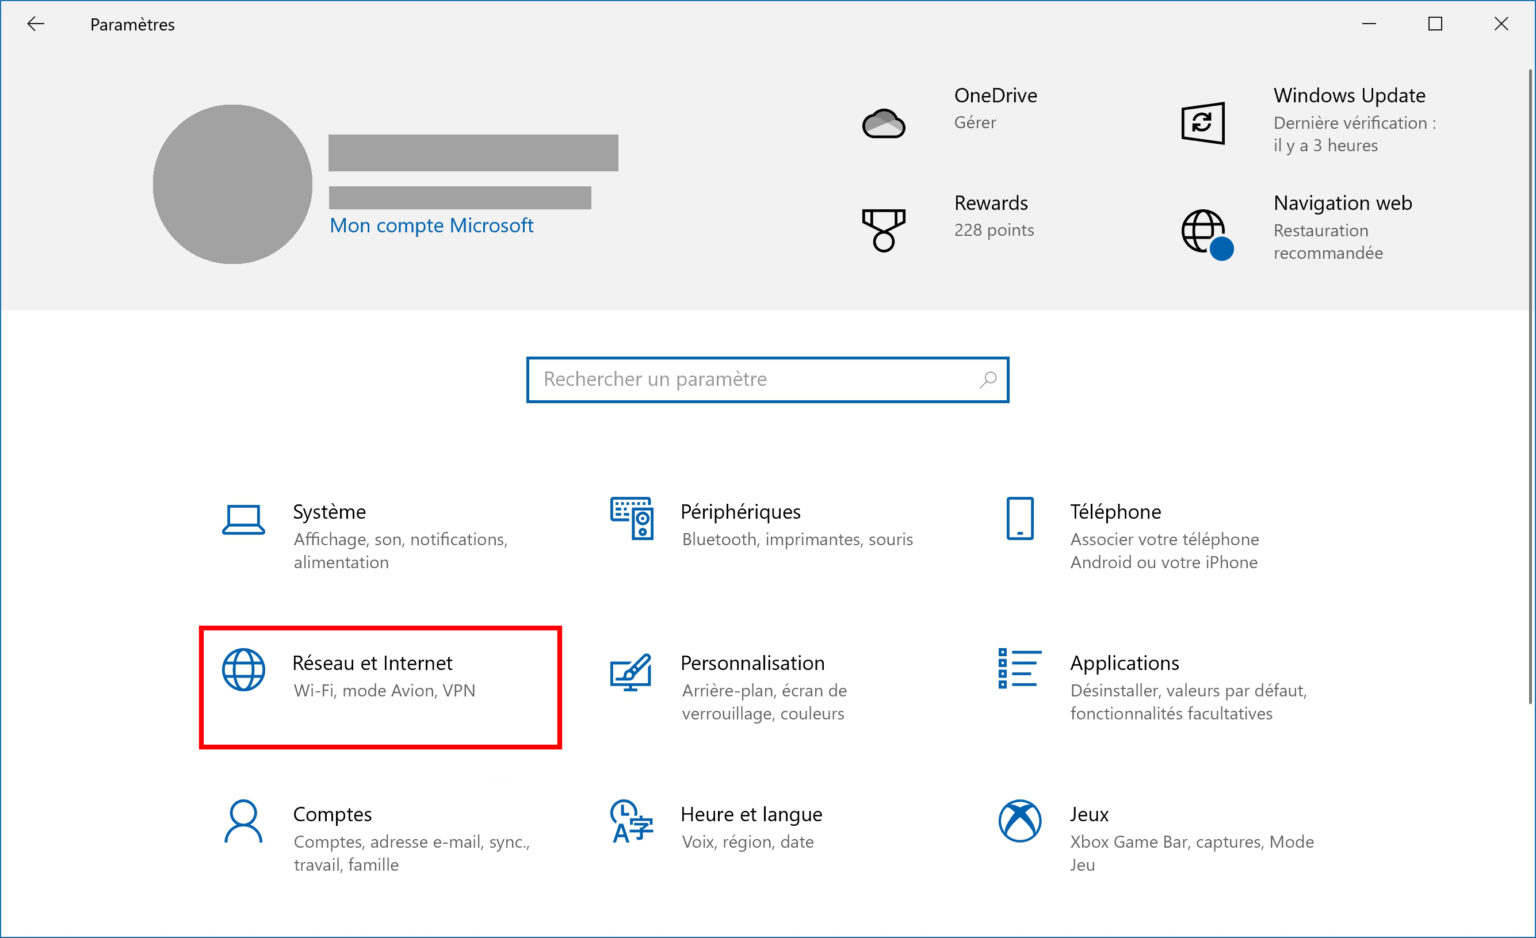Click the Paramètres title text
Viewport: 1536px width, 938px height.
(x=132, y=23)
